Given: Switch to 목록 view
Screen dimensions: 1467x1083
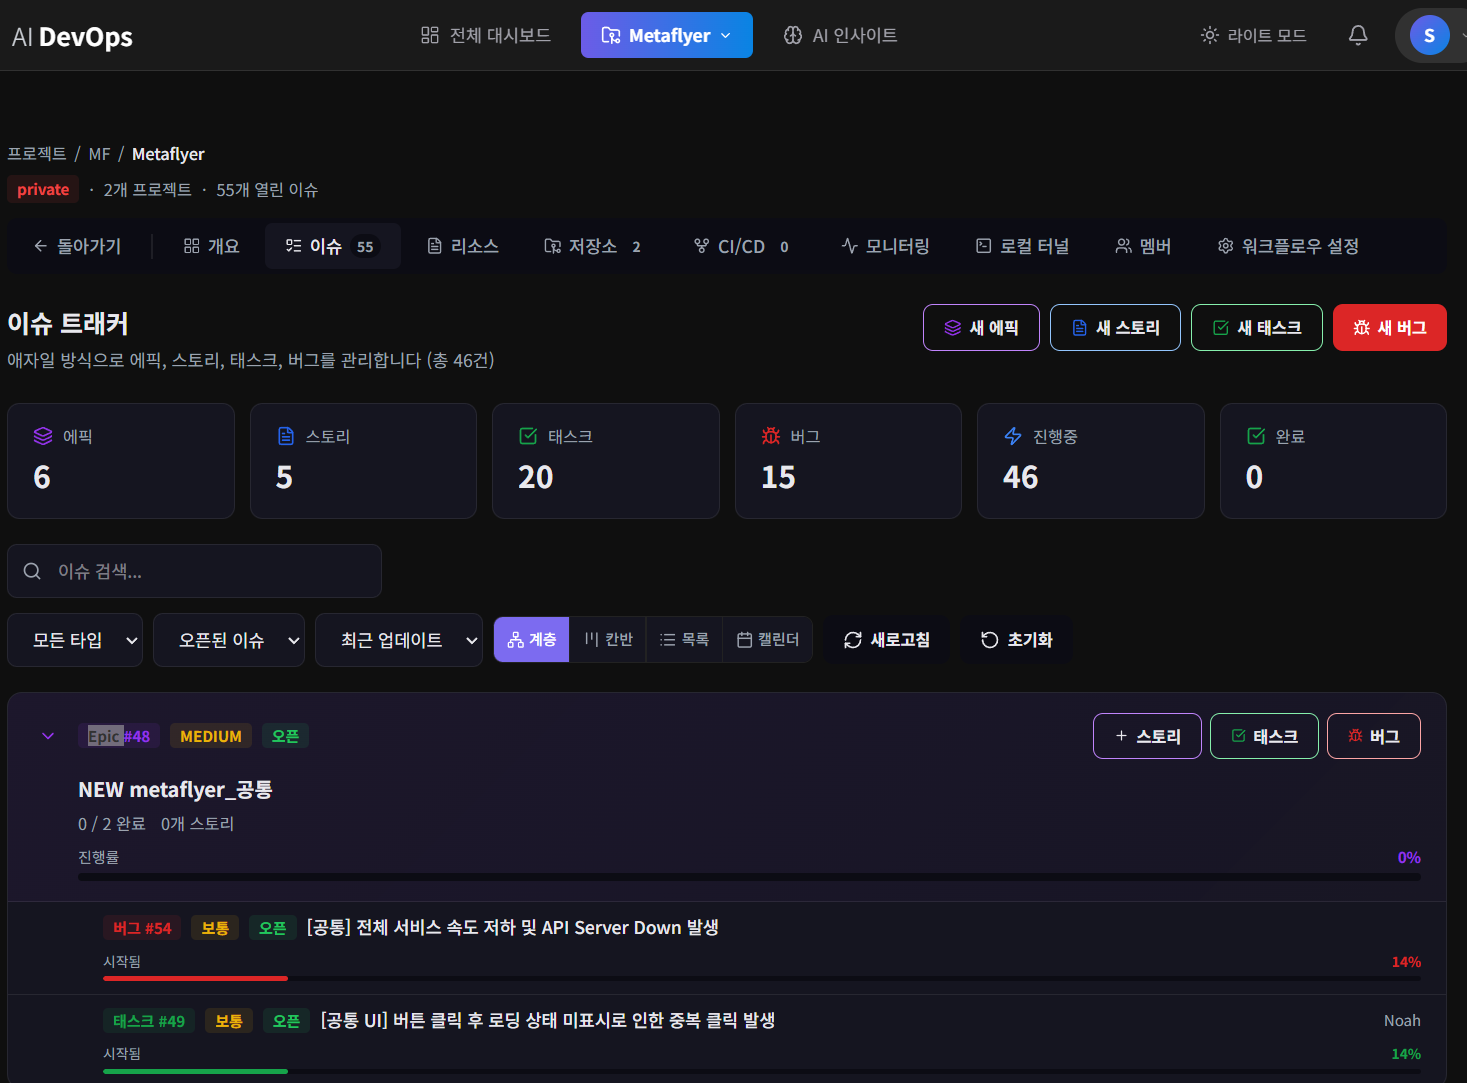Looking at the screenshot, I should (x=684, y=640).
